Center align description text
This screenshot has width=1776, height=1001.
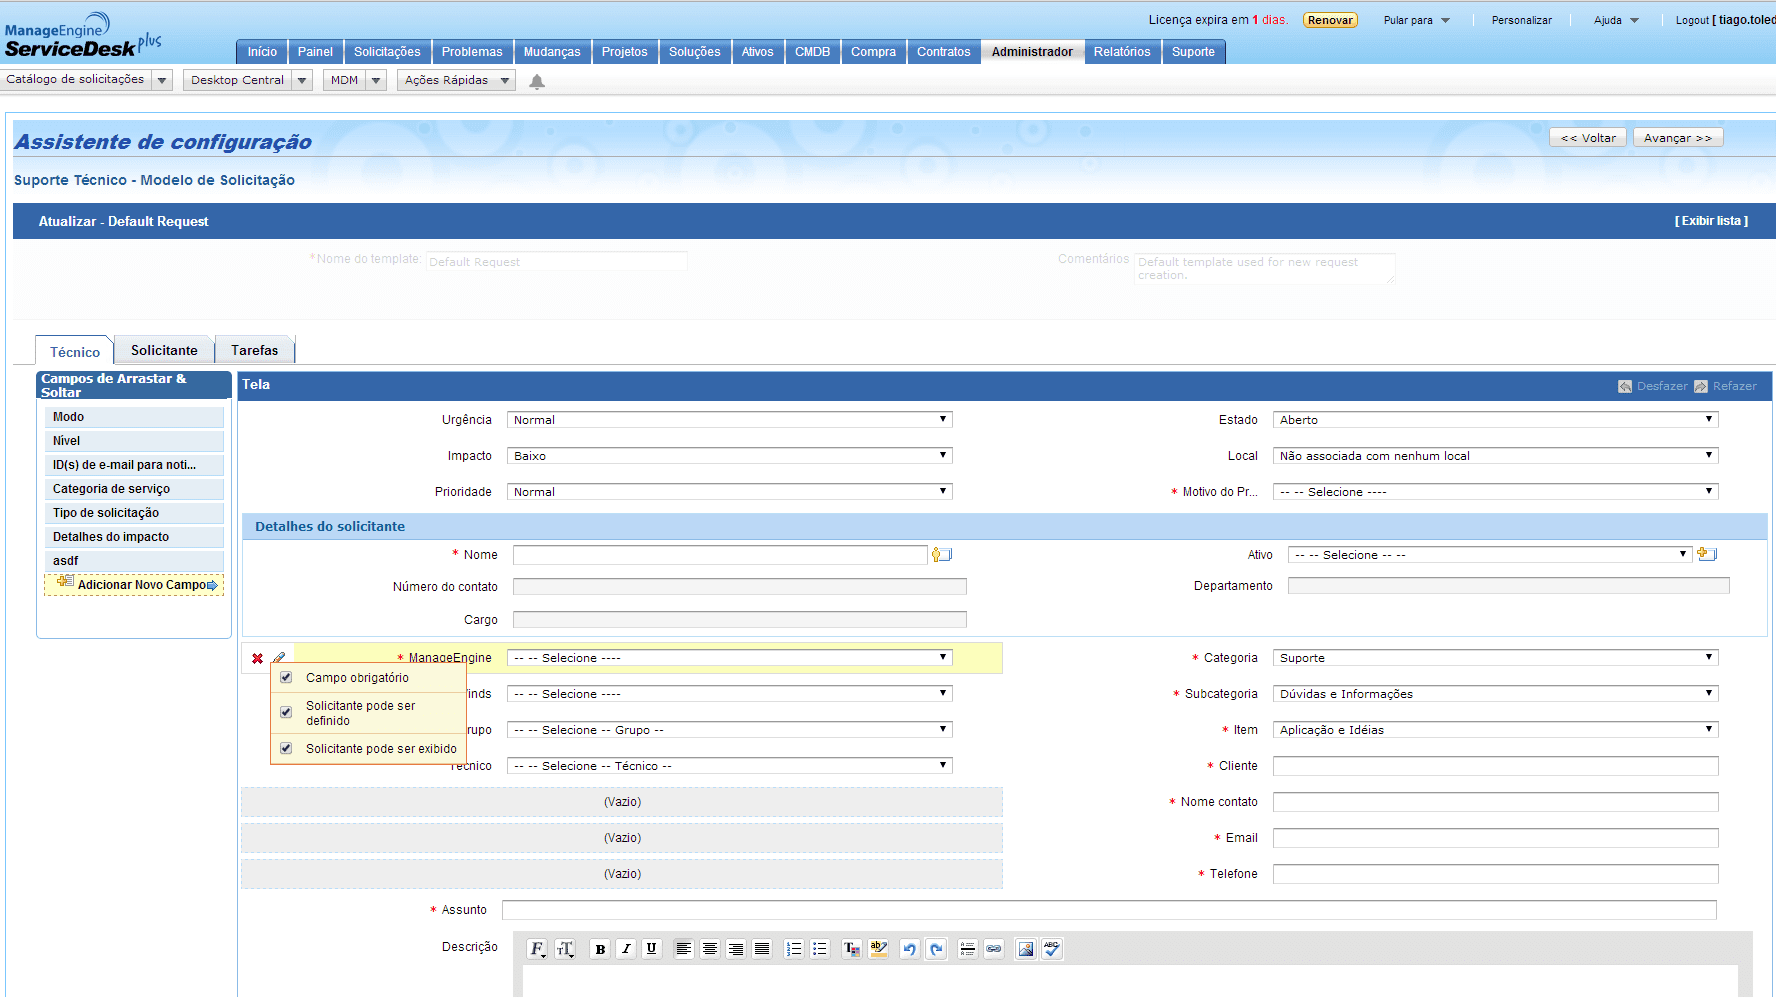(x=710, y=949)
